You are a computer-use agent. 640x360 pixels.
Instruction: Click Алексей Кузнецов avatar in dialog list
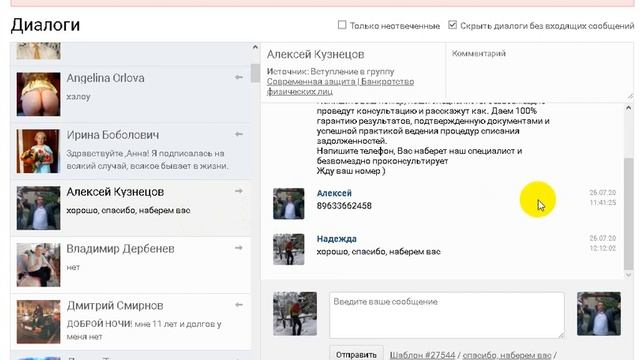(x=38, y=208)
